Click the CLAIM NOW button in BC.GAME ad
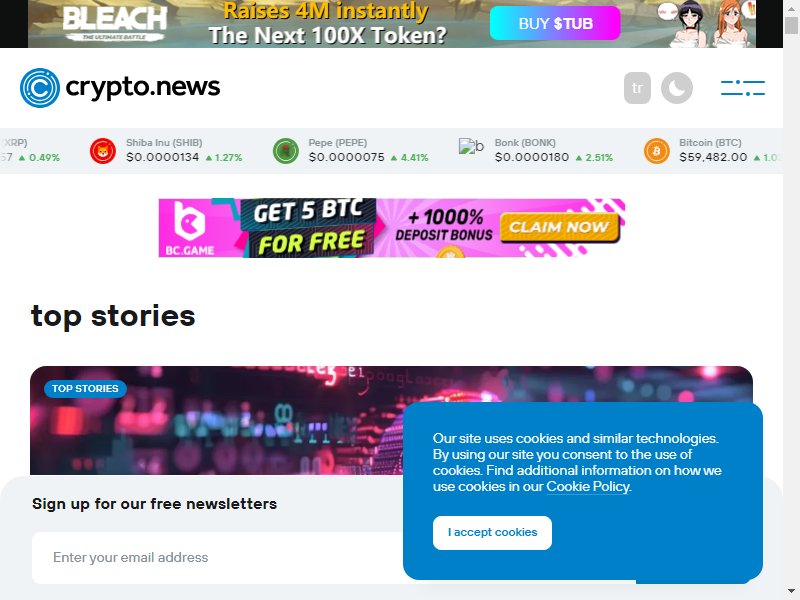Screen dimensions: 800x600 (x=559, y=227)
